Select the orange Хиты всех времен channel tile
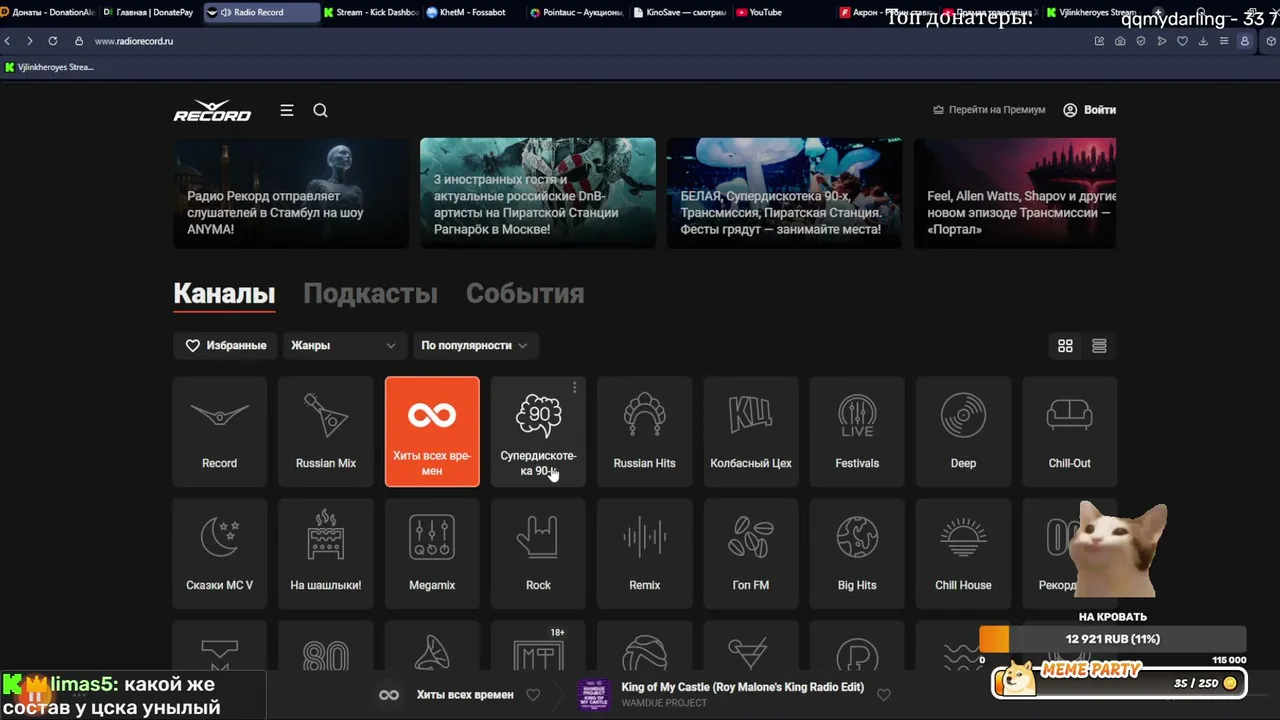The image size is (1280, 720). pos(432,431)
